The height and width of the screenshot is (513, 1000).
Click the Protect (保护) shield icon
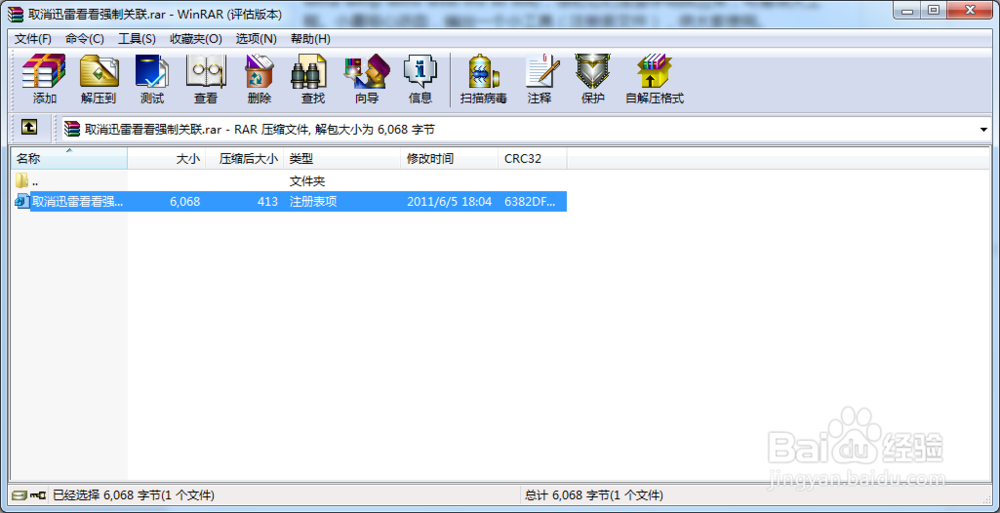[x=592, y=78]
